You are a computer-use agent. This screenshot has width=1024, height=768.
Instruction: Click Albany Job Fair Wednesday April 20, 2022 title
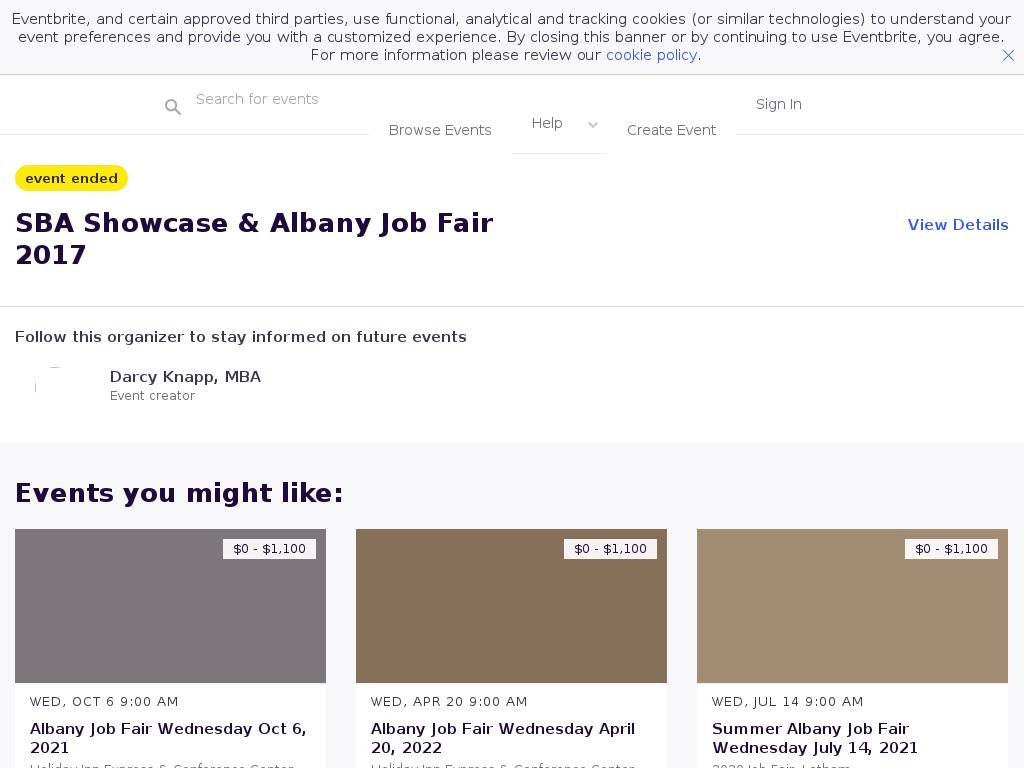pos(502,738)
